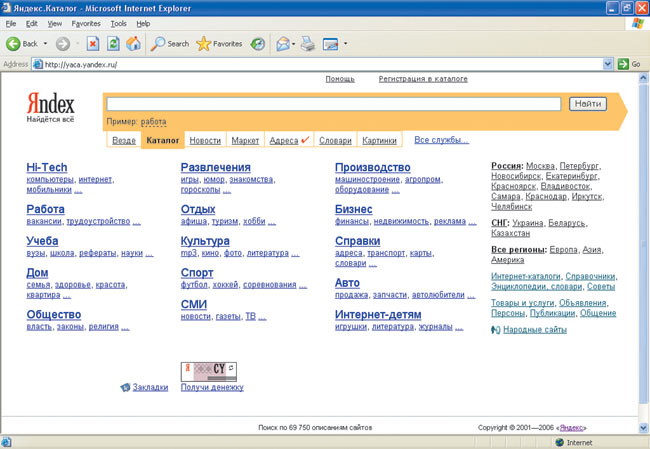Open the Развлечения category
Viewport: 650px width, 449px height.
pos(216,167)
